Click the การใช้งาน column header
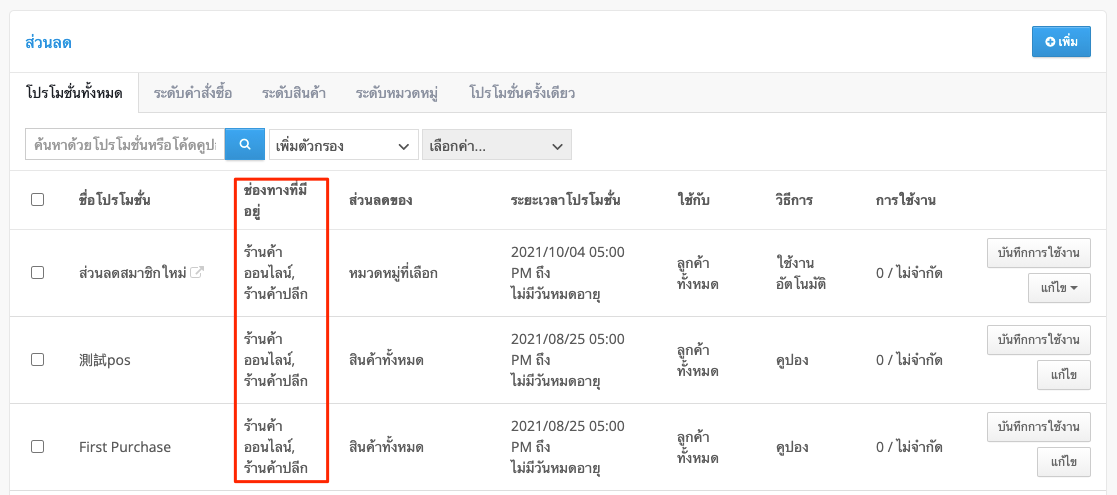This screenshot has height=495, width=1117. [x=905, y=200]
